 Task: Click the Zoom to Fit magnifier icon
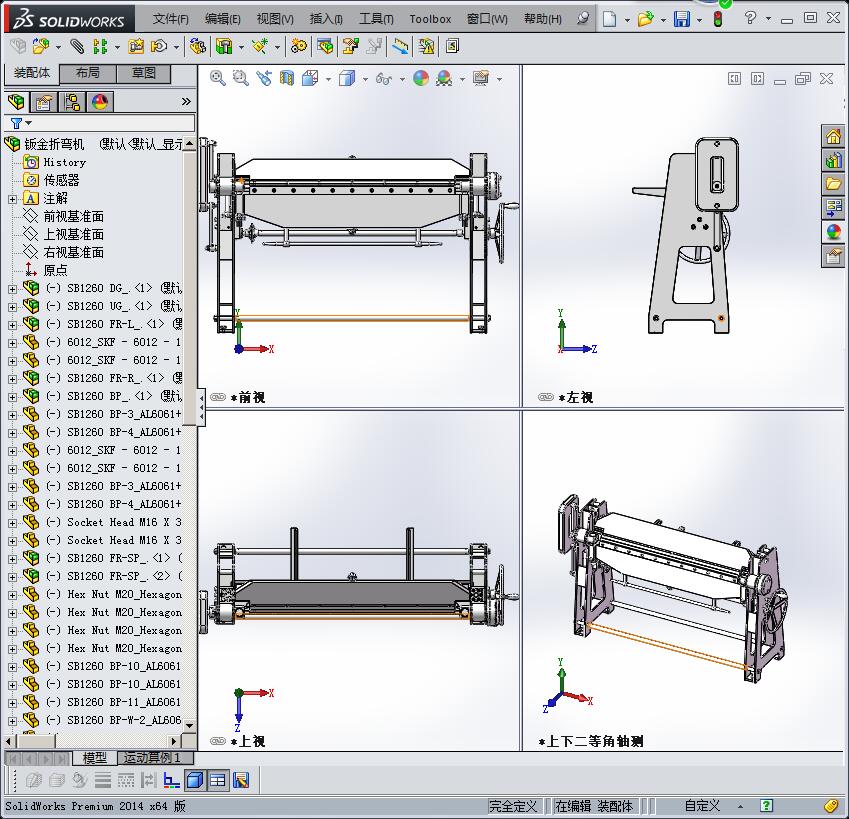pos(218,78)
